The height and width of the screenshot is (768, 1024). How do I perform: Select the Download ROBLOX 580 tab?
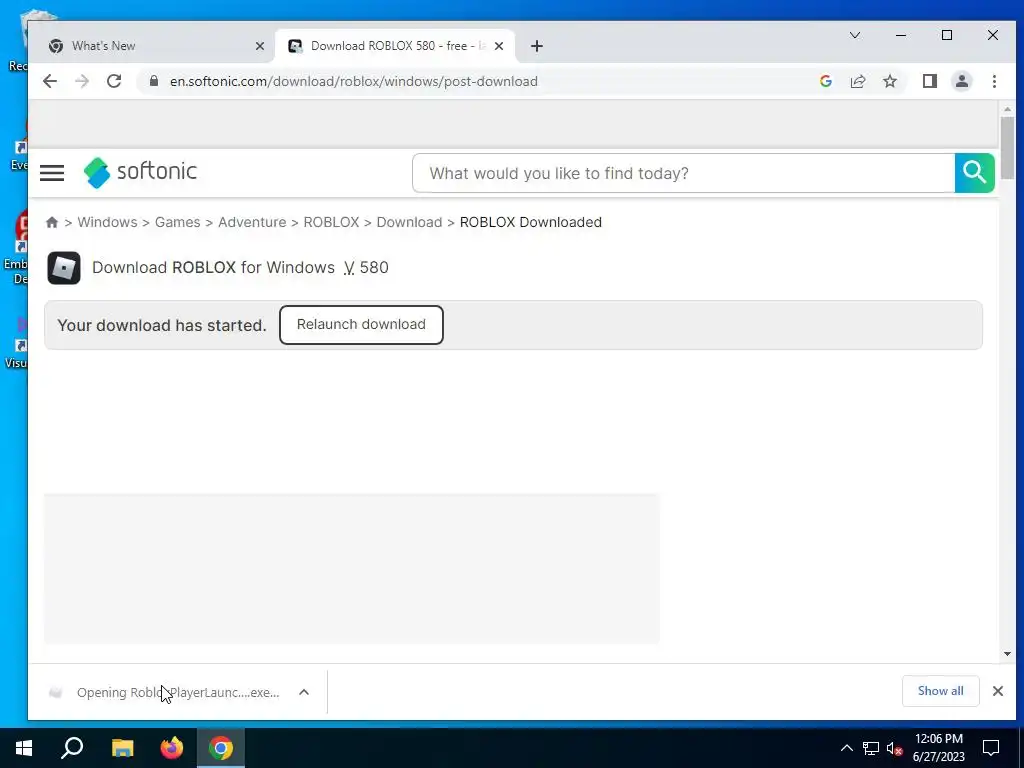click(395, 46)
